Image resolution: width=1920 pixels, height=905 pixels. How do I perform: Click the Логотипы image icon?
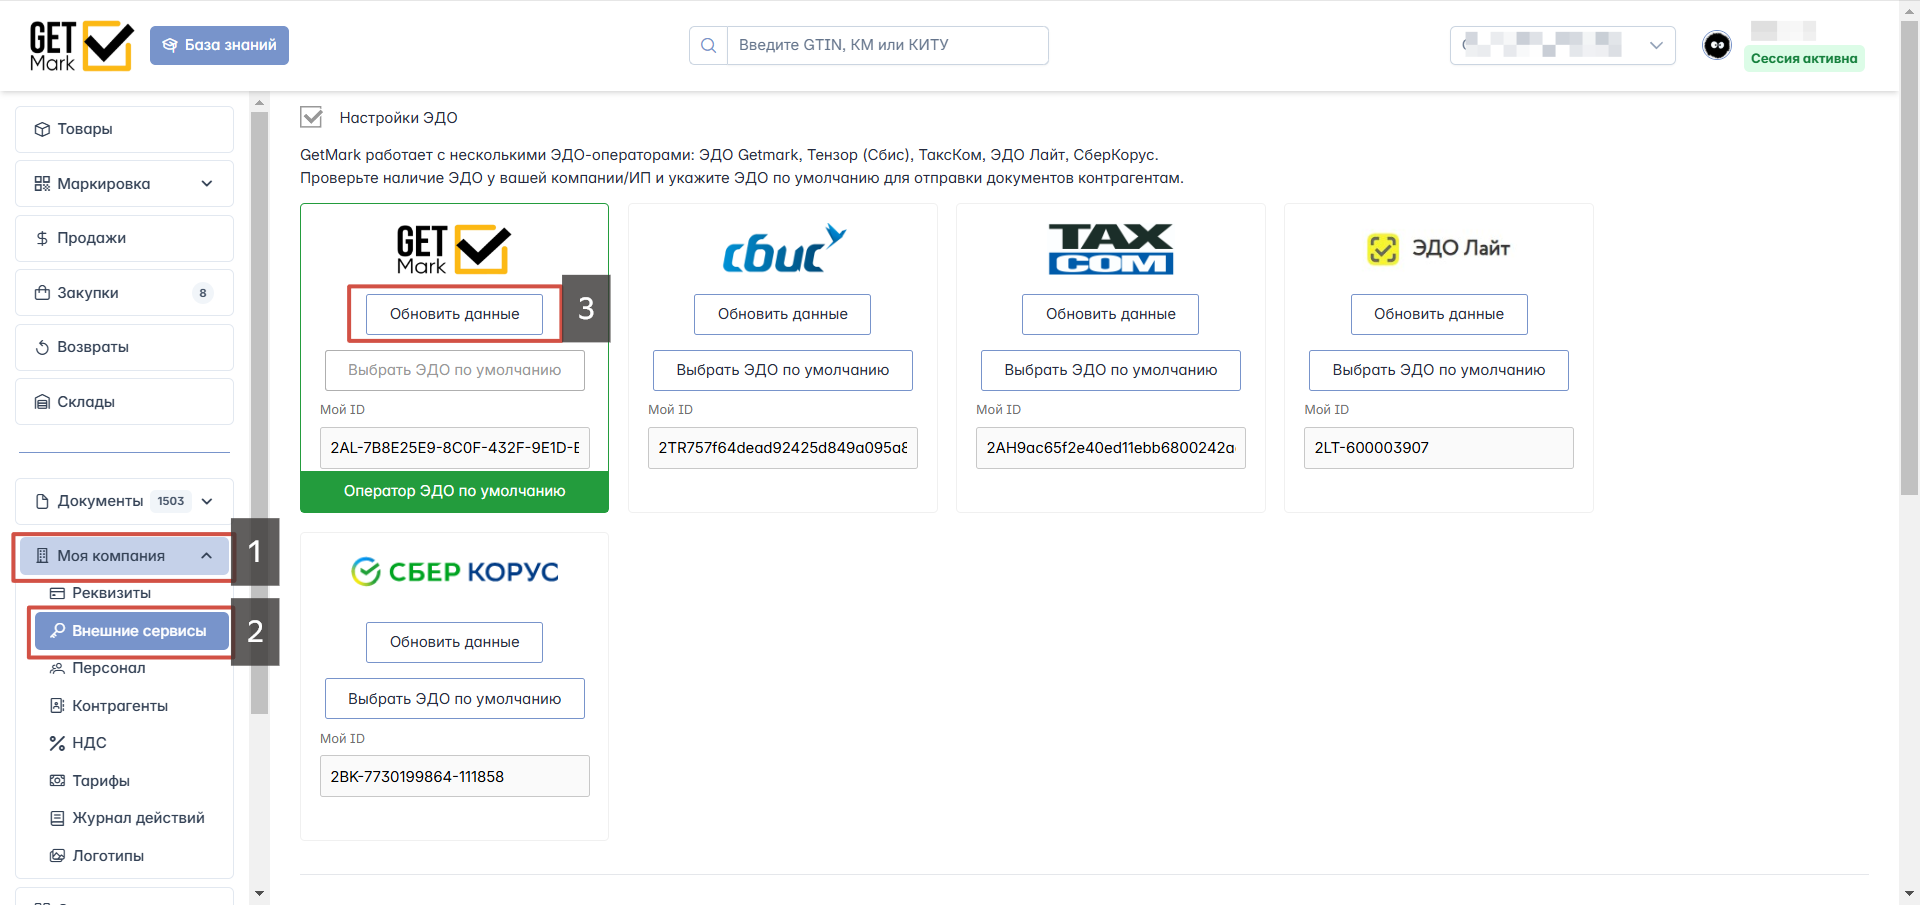pyautogui.click(x=57, y=856)
